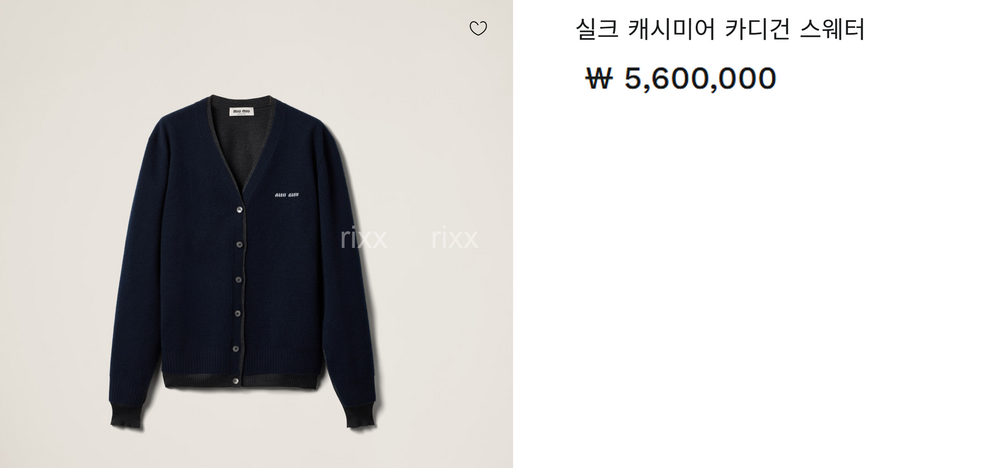Click the word 카디건 in the title
Viewport: 1000px width, 468px height.
point(758,29)
